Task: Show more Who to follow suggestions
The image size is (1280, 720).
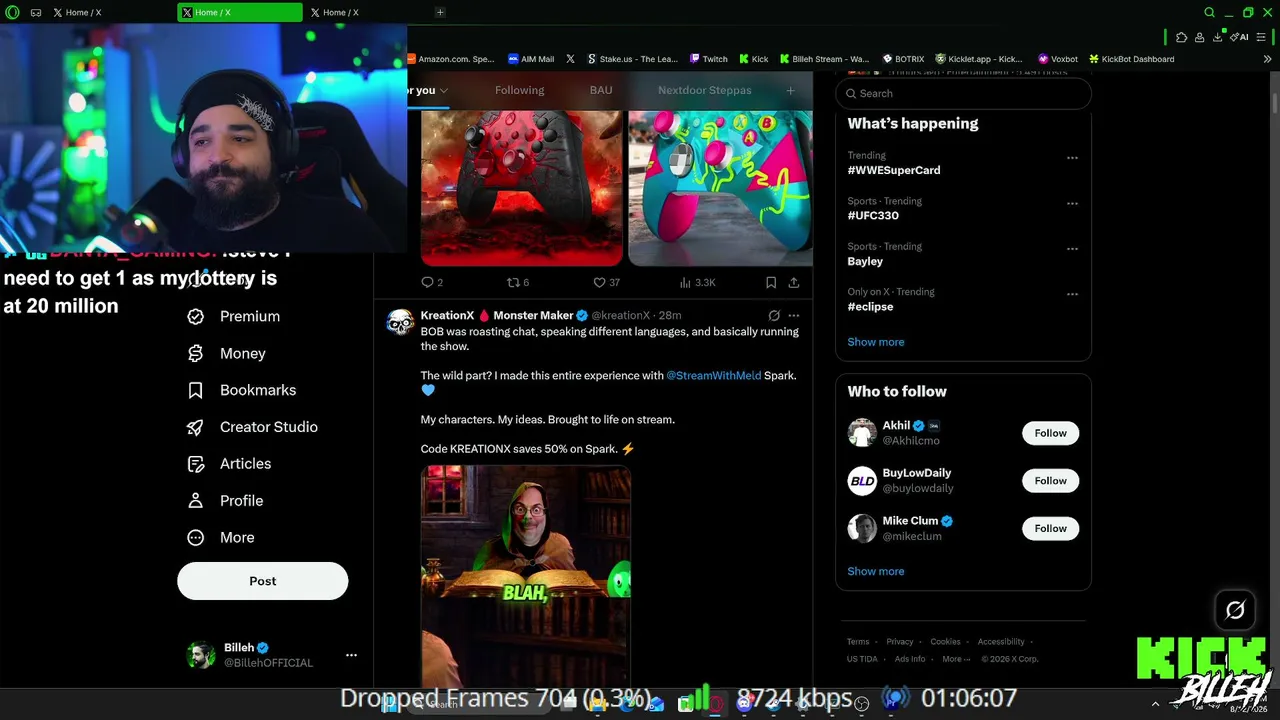Action: pos(876,571)
